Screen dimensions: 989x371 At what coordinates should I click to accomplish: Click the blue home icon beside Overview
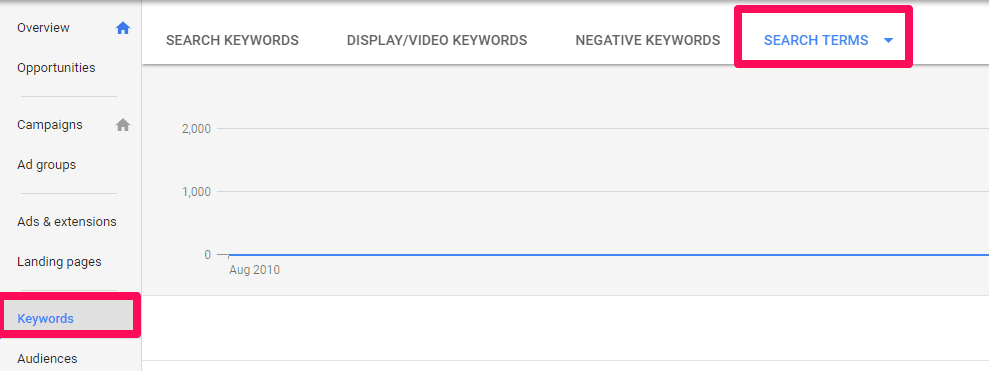click(x=123, y=28)
